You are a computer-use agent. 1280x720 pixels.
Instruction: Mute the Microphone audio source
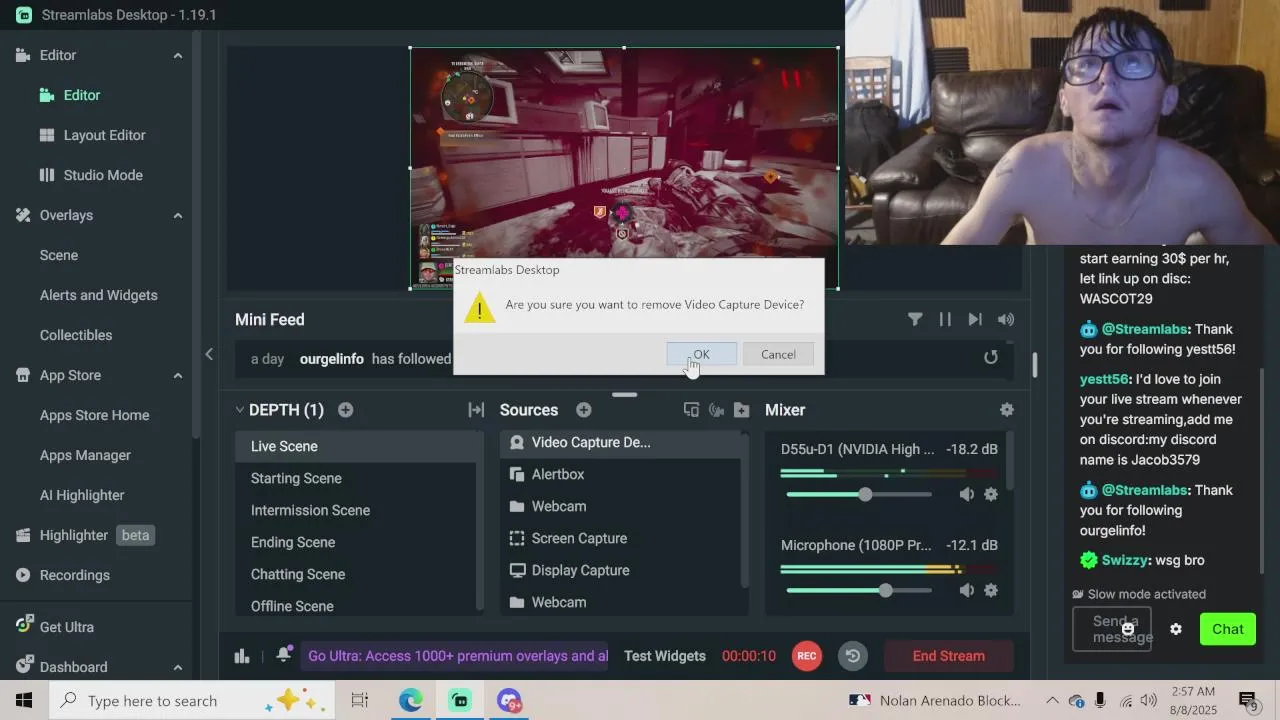pos(966,590)
